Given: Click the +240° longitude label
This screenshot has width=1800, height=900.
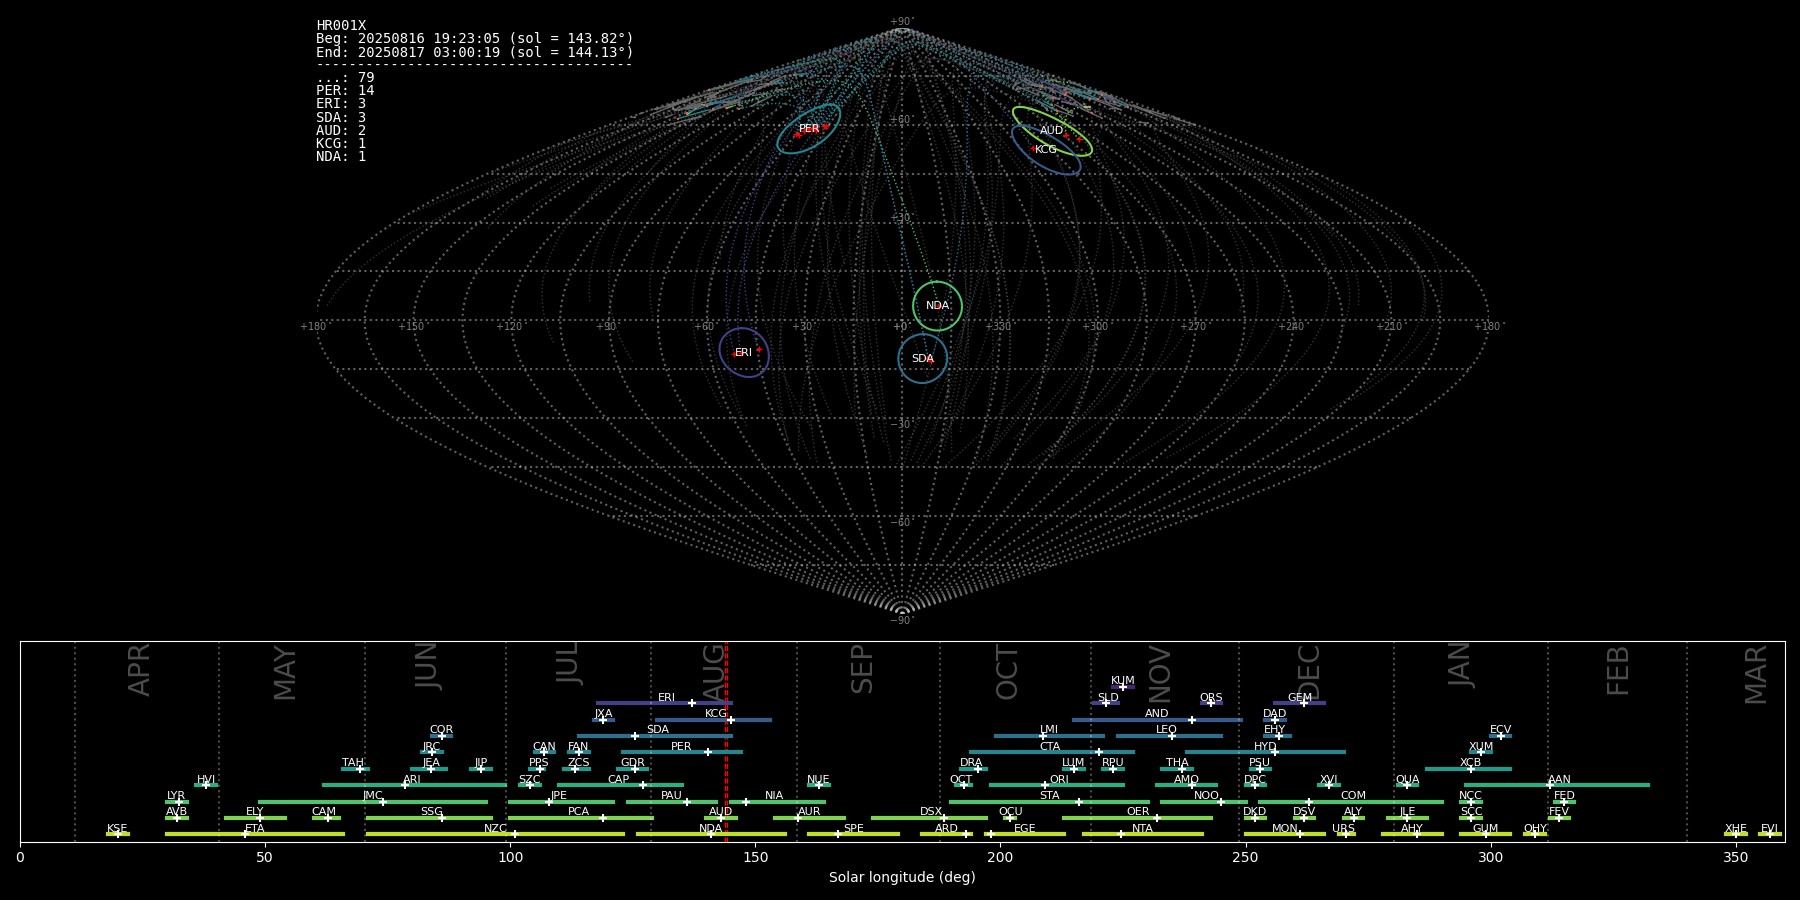Looking at the screenshot, I should 1292,327.
